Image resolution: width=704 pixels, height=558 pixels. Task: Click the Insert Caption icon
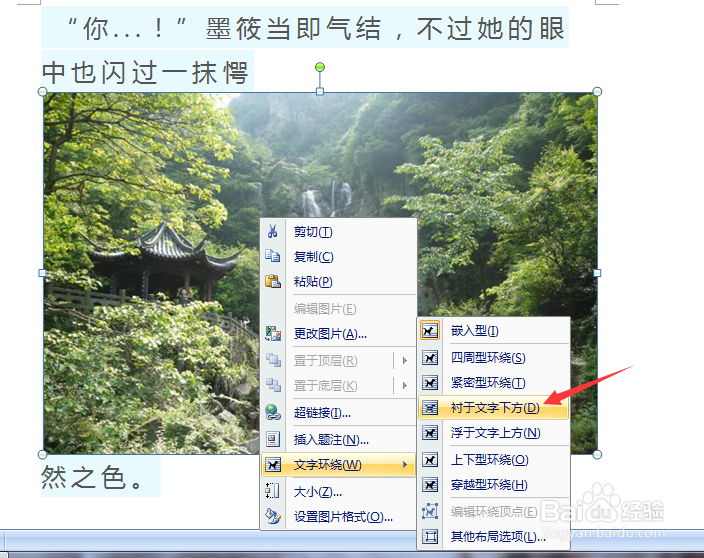[x=273, y=439]
